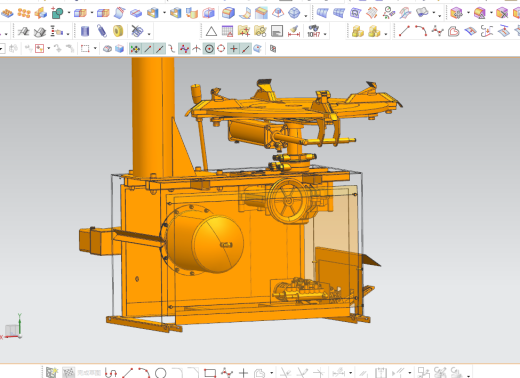Viewport: 520px width, 378px height.
Task: Toggle the Quadrant Point snap option
Action: click(x=221, y=49)
